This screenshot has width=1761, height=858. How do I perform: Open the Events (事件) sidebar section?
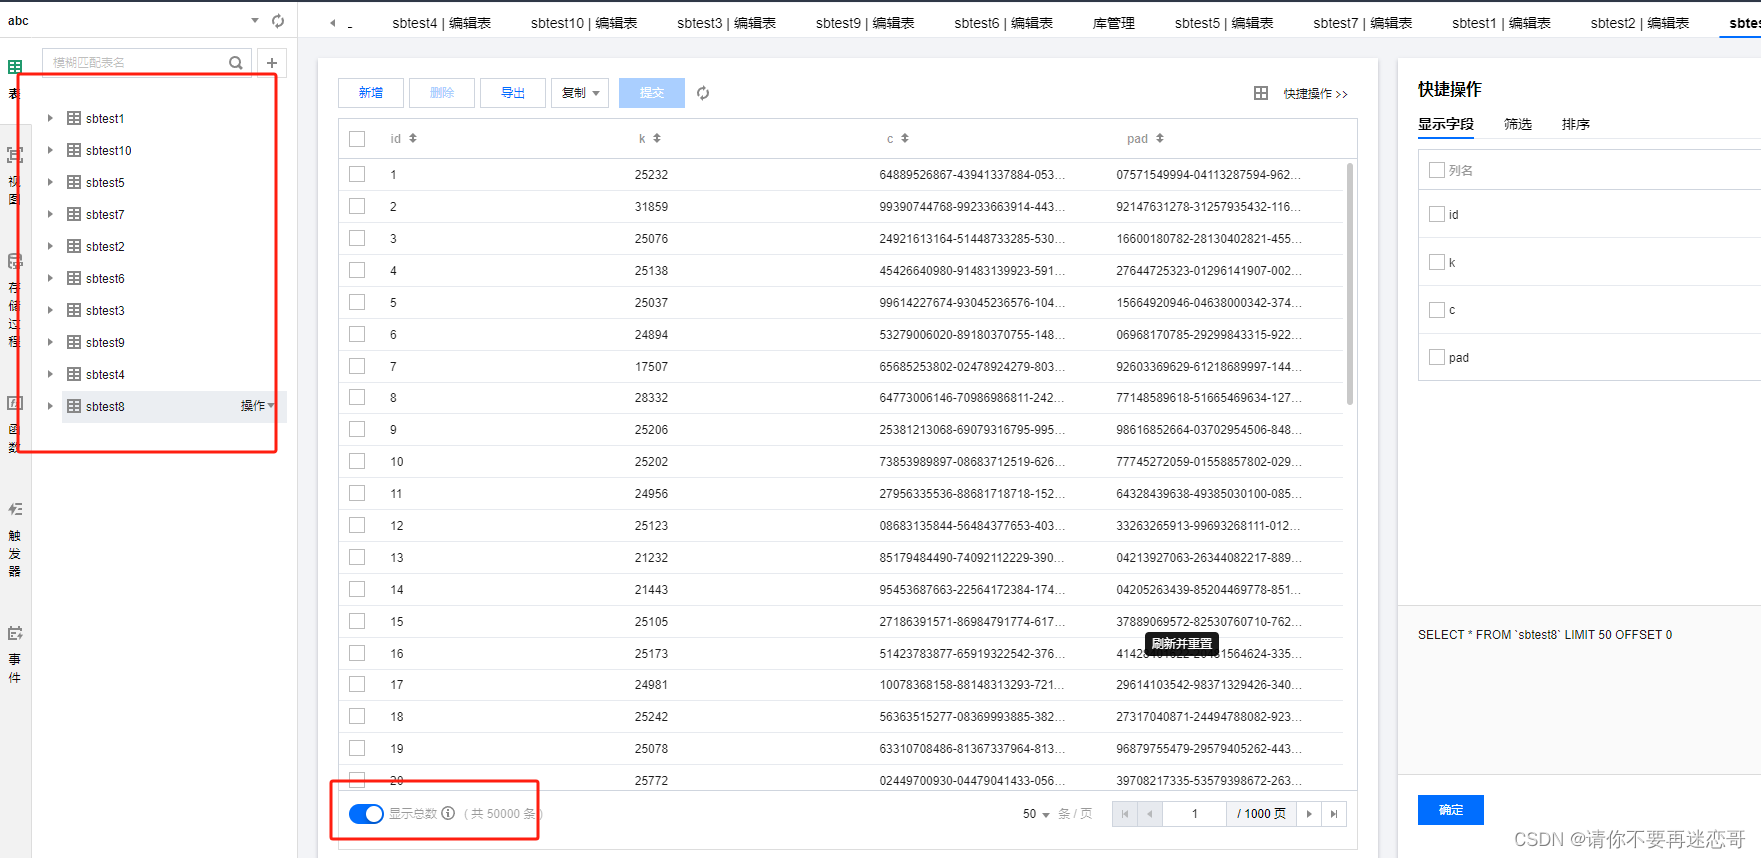click(x=14, y=655)
